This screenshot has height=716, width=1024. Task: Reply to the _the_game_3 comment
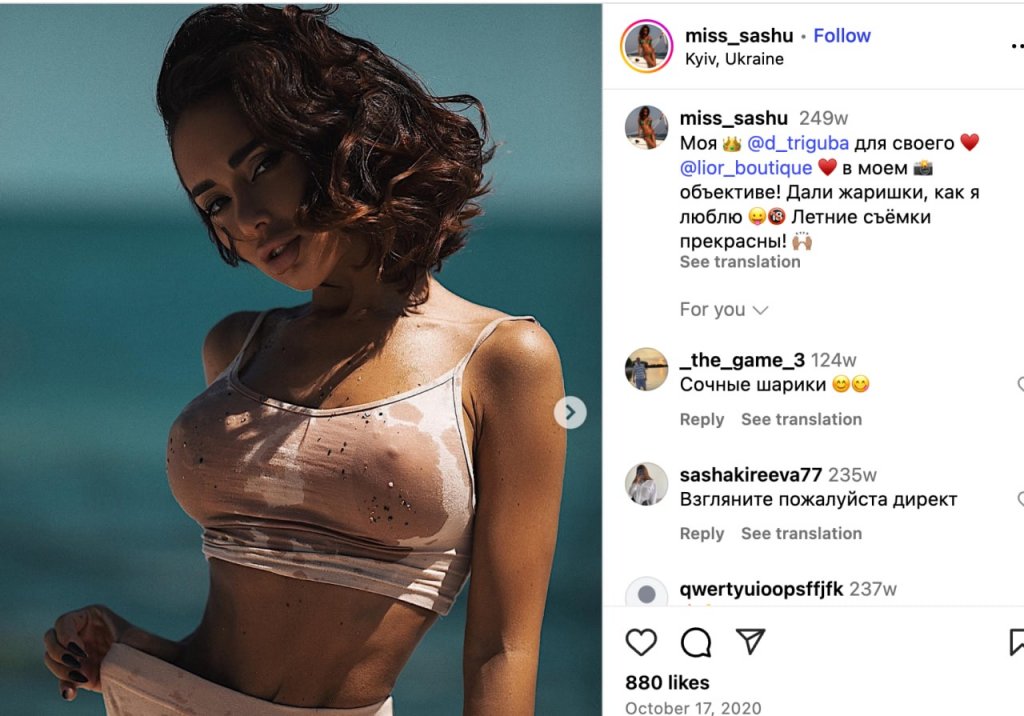click(701, 419)
